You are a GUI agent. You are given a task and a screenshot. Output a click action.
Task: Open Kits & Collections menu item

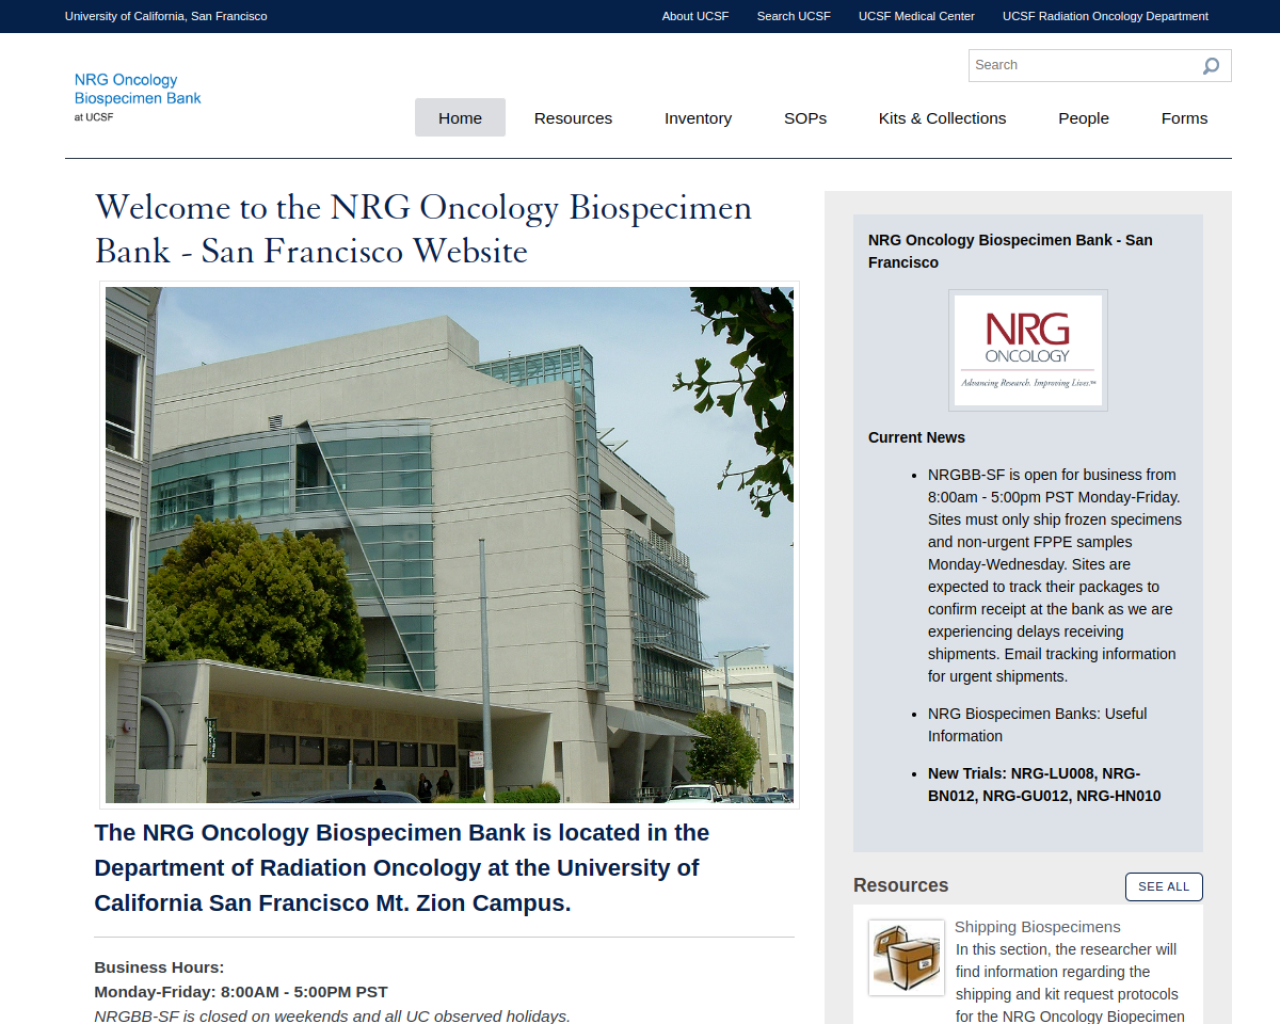pyautogui.click(x=942, y=118)
